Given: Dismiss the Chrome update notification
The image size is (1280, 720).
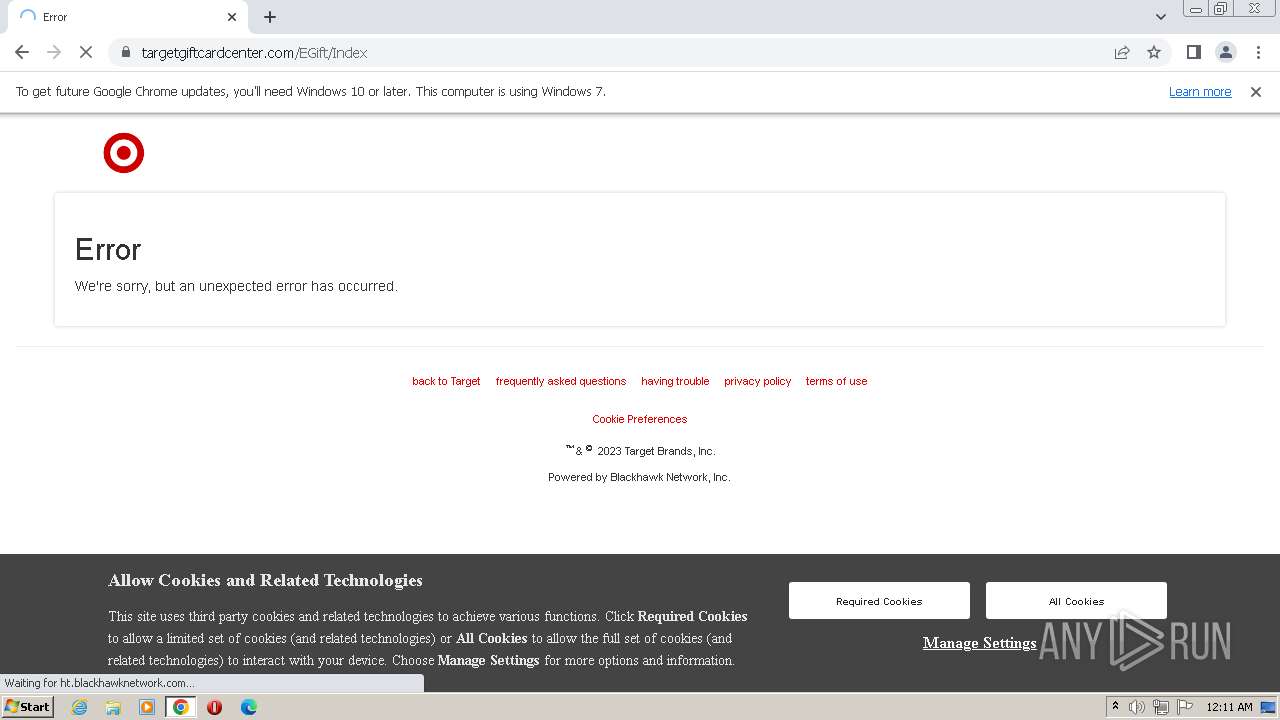Looking at the screenshot, I should [x=1256, y=92].
